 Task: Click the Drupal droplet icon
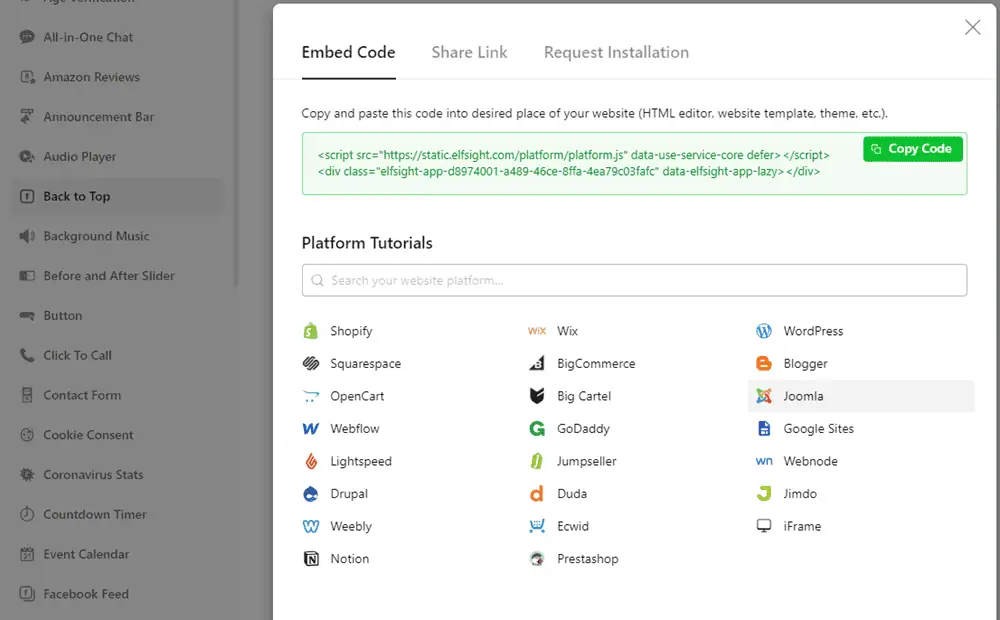[311, 494]
